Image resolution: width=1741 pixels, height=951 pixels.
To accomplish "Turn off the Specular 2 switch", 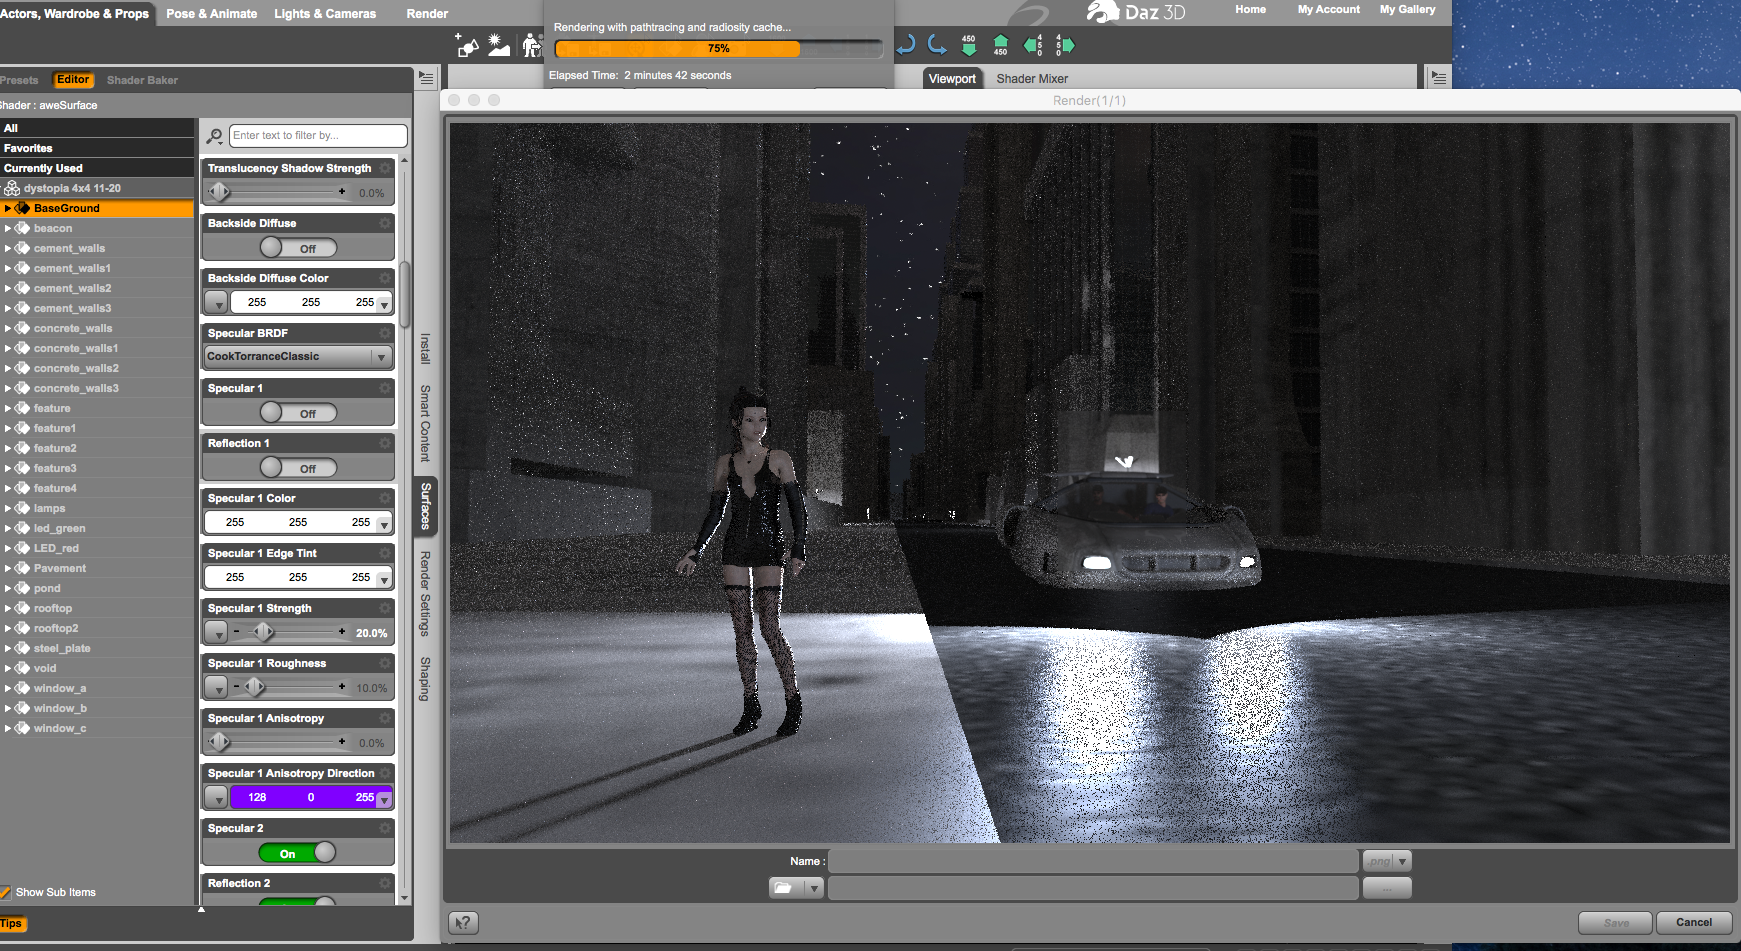I will [x=298, y=853].
